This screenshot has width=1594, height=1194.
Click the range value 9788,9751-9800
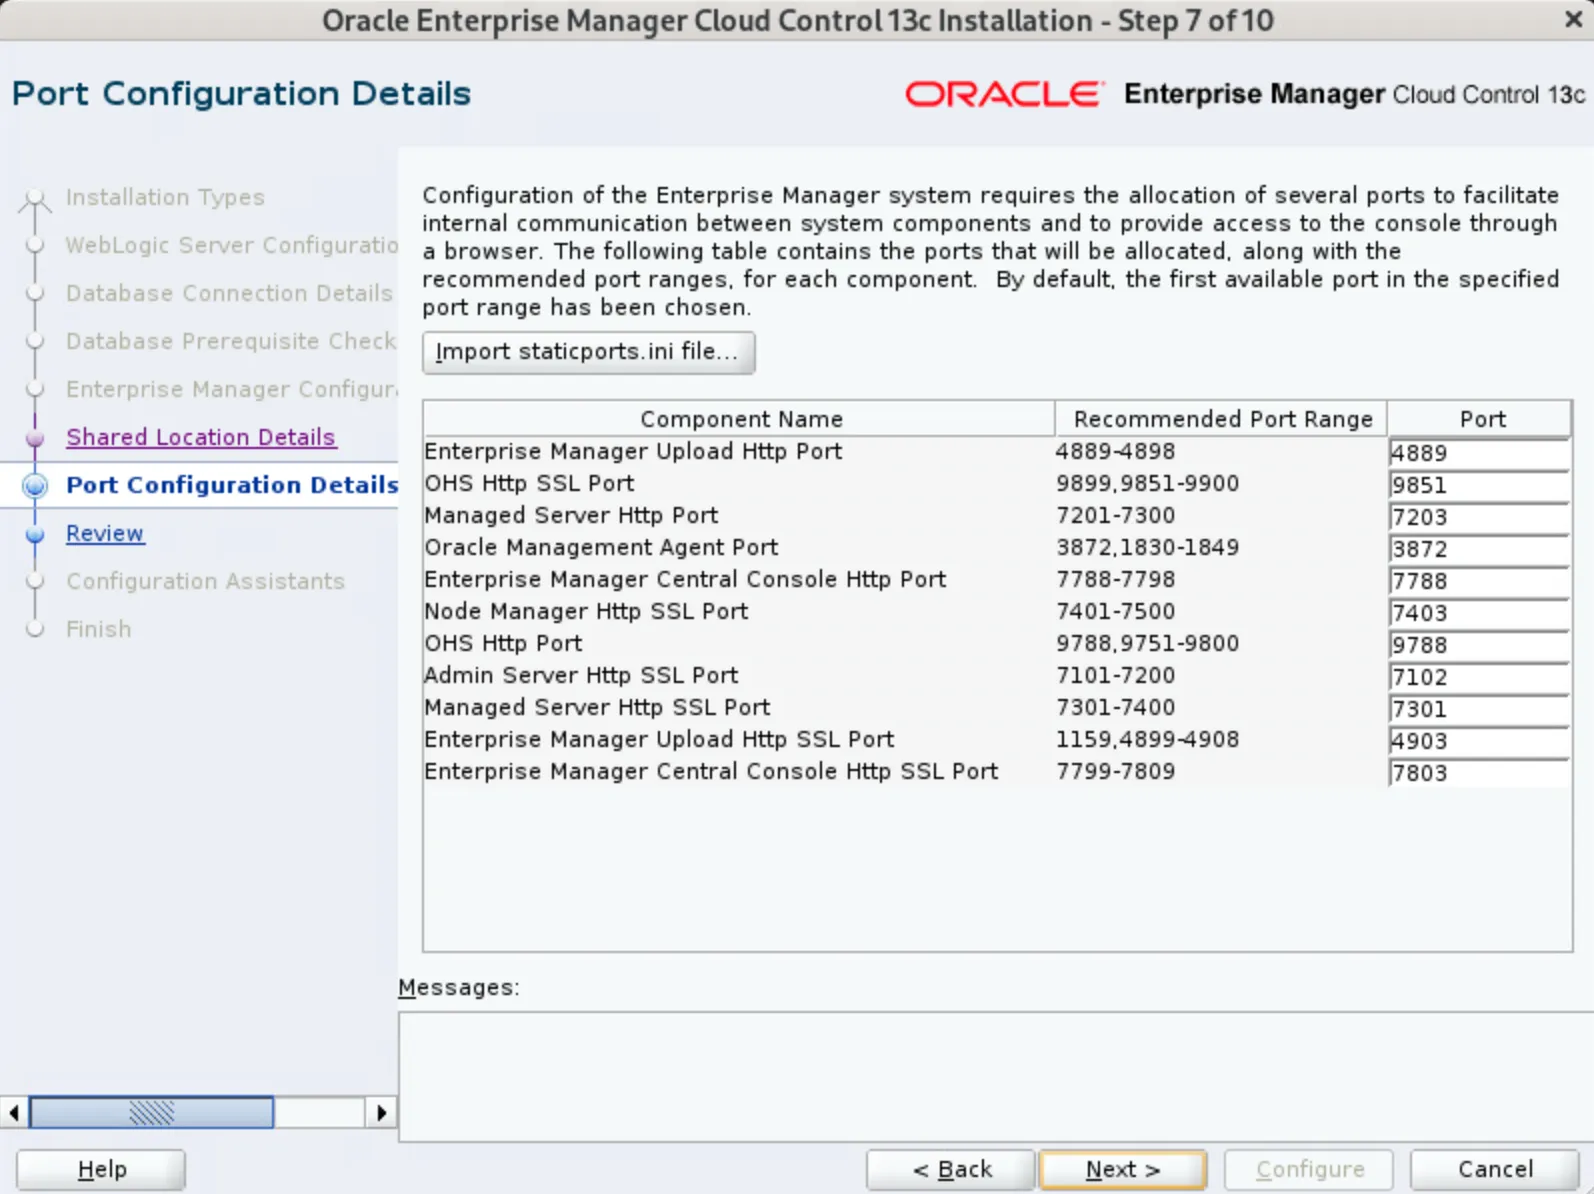(1147, 643)
